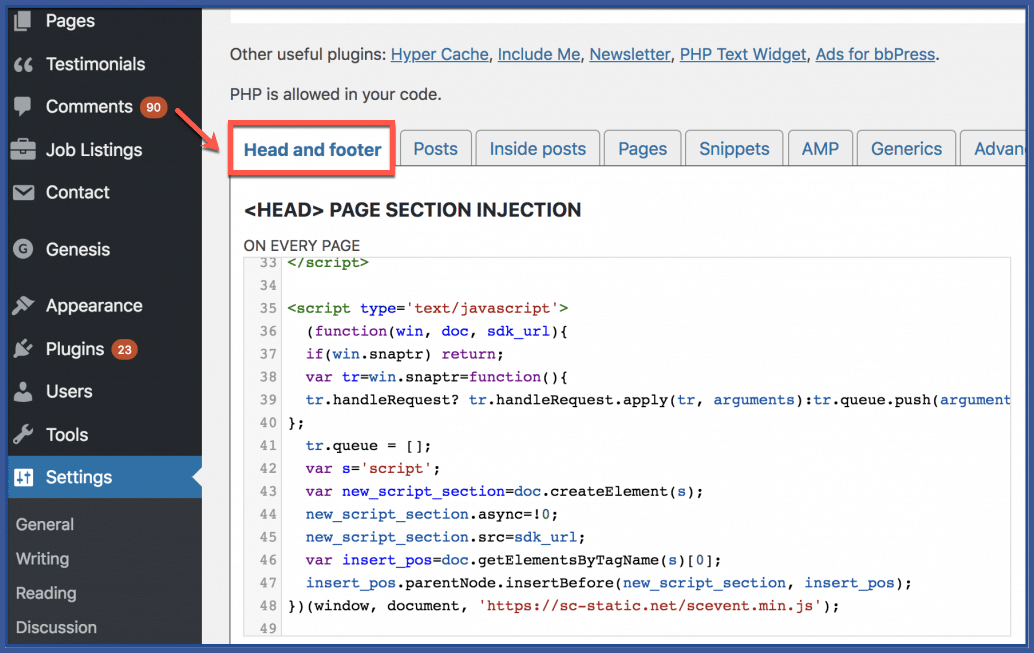Click code line 36 with function(win, doc, sdk_url)

click(x=437, y=331)
